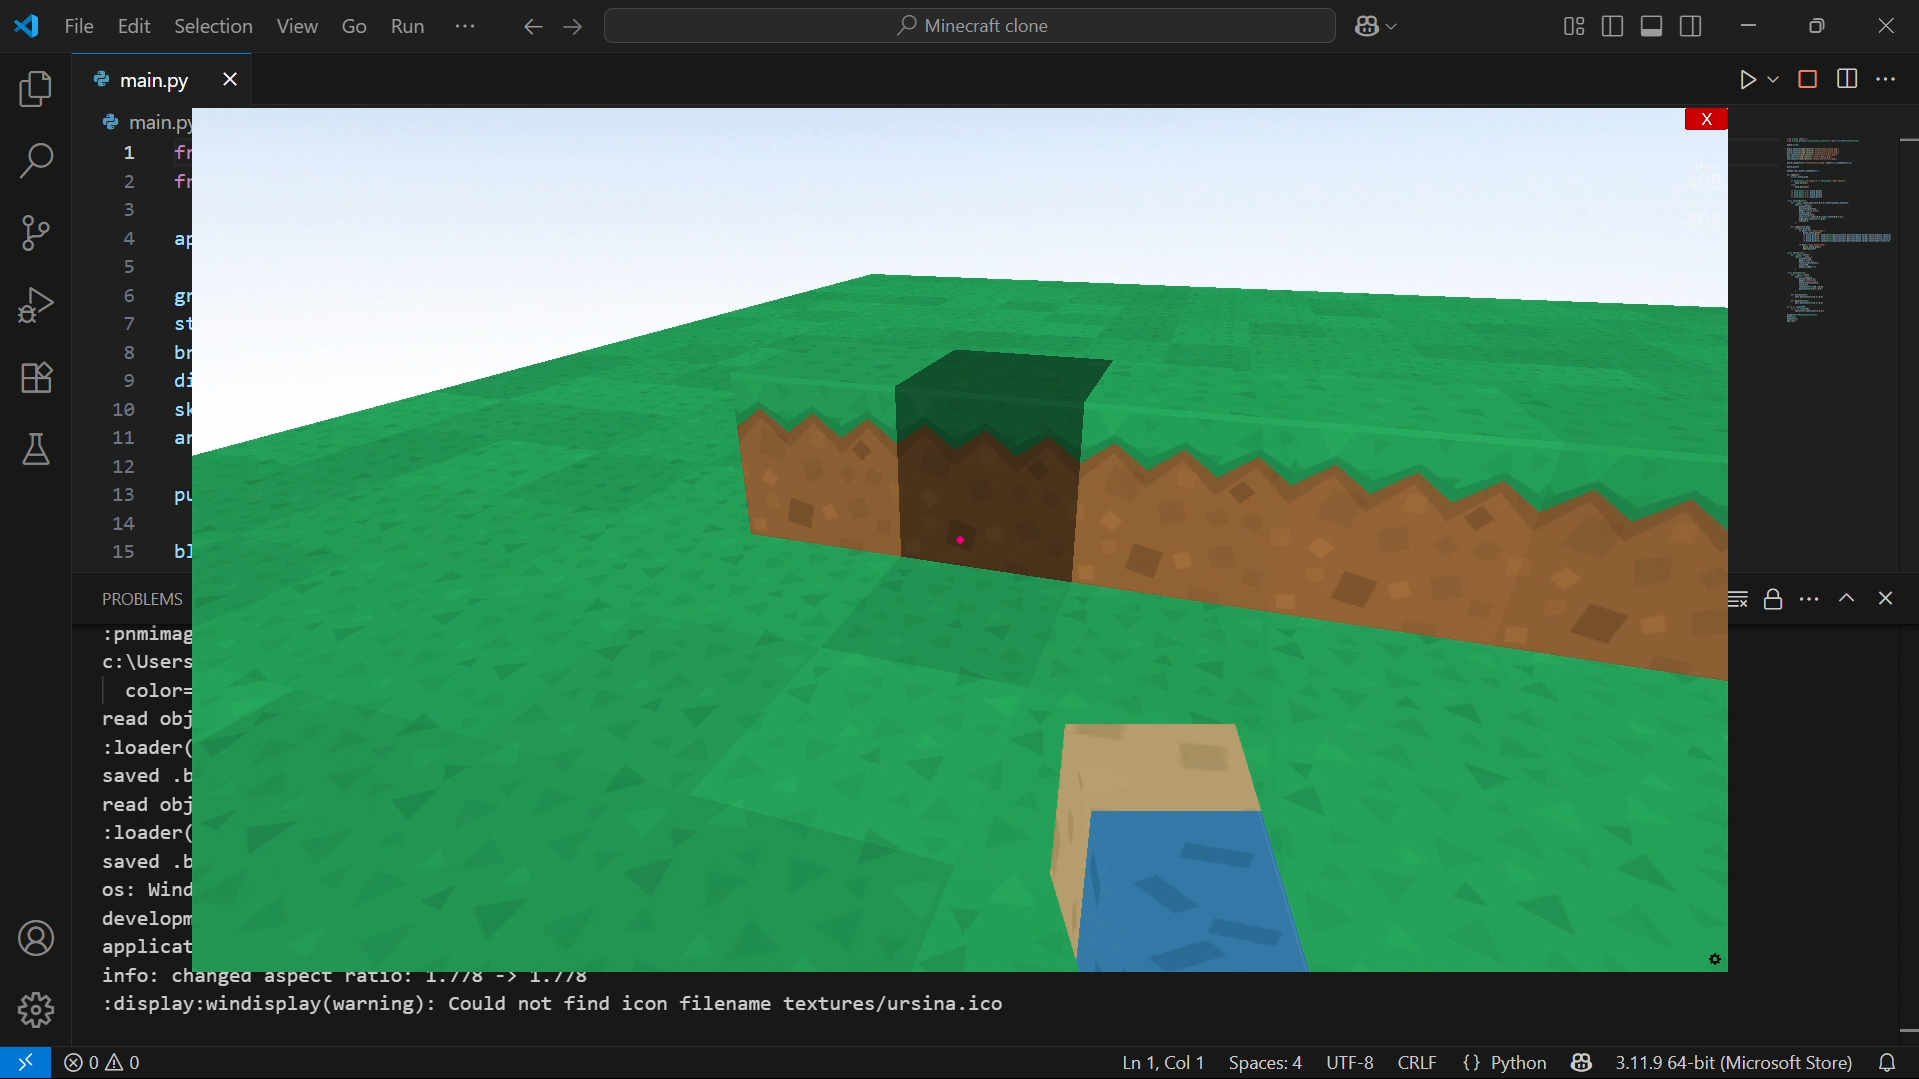Open the Testing flask view
This screenshot has width=1919, height=1079.
[x=35, y=449]
